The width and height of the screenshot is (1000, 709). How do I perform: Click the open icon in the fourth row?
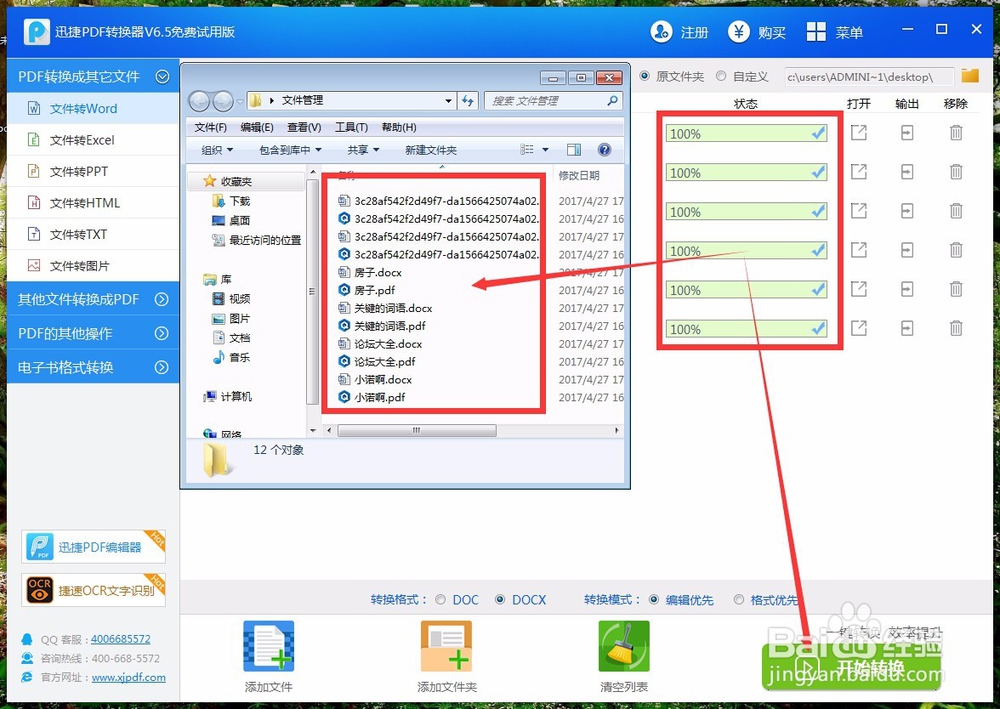[859, 250]
